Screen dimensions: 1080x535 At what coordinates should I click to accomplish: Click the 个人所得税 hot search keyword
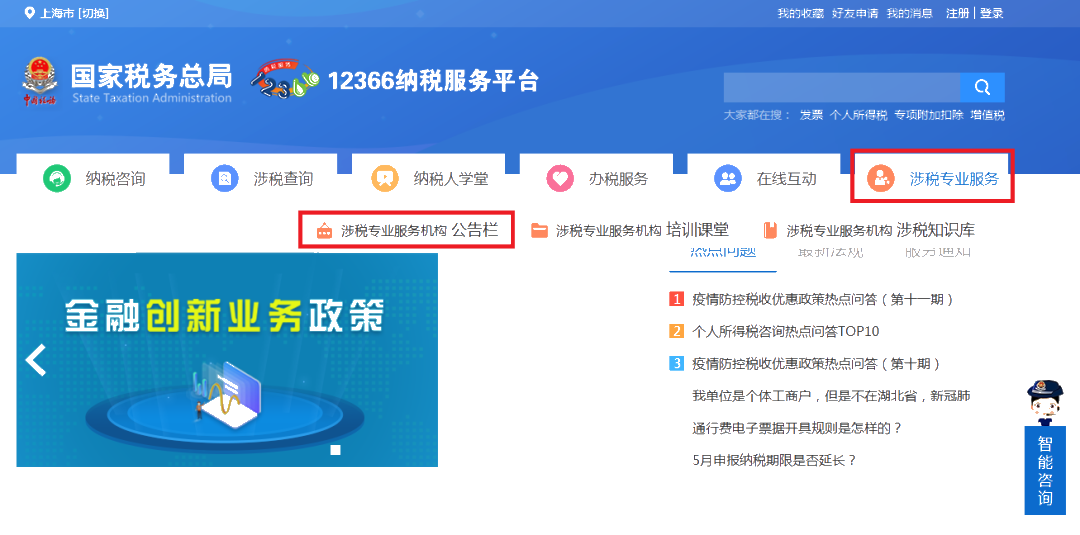click(858, 115)
